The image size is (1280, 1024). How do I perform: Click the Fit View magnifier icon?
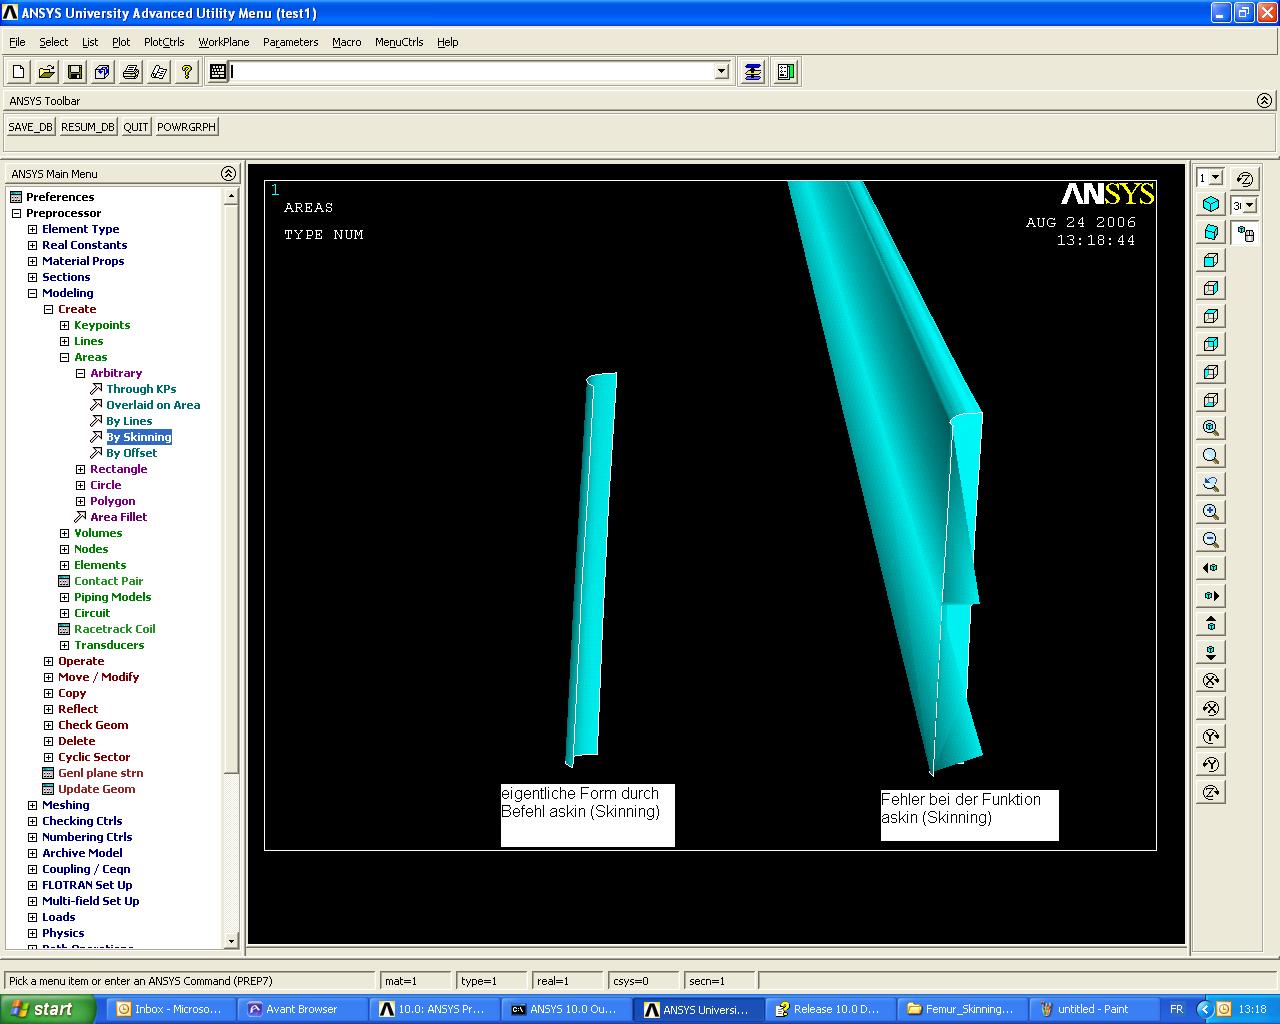pyautogui.click(x=1211, y=428)
